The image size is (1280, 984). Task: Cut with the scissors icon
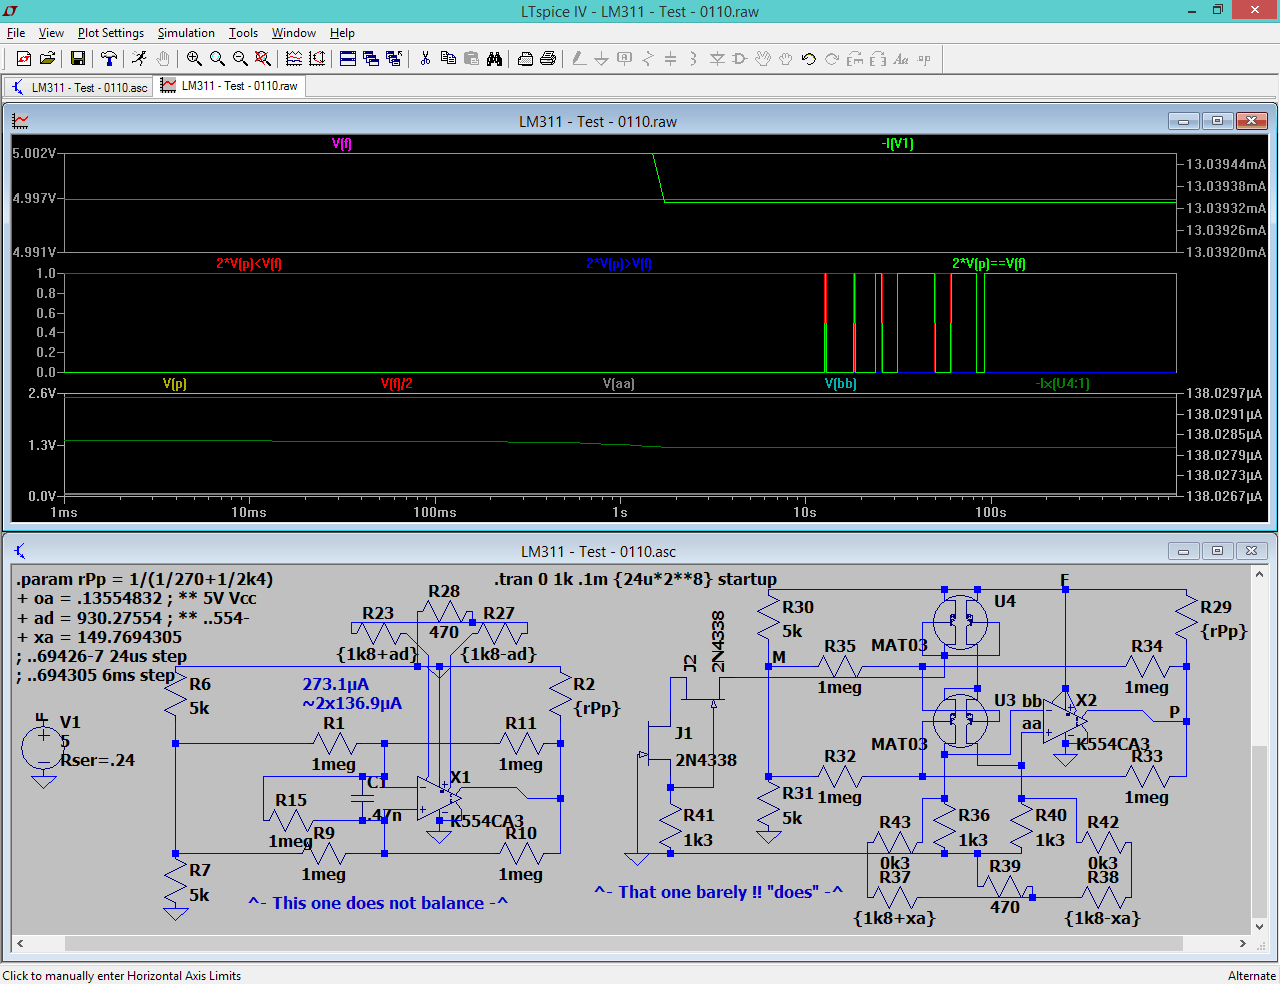click(425, 59)
